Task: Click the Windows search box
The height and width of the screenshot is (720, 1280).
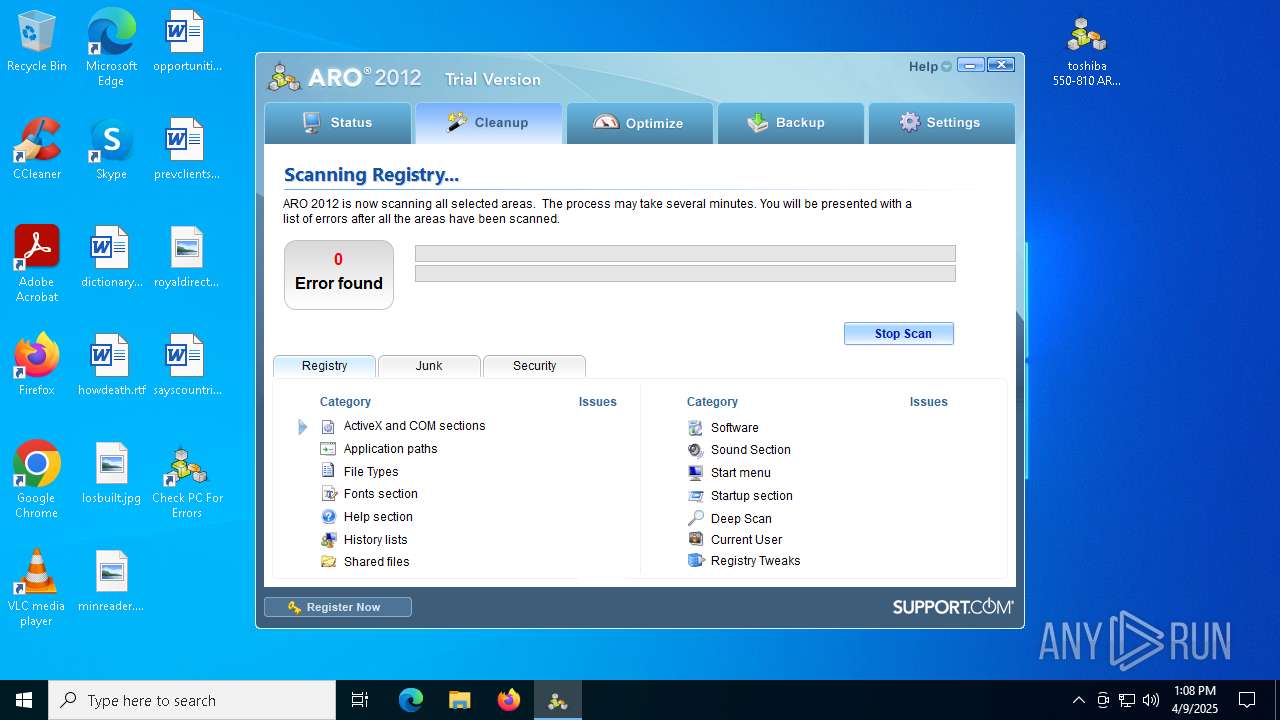Action: (x=192, y=700)
